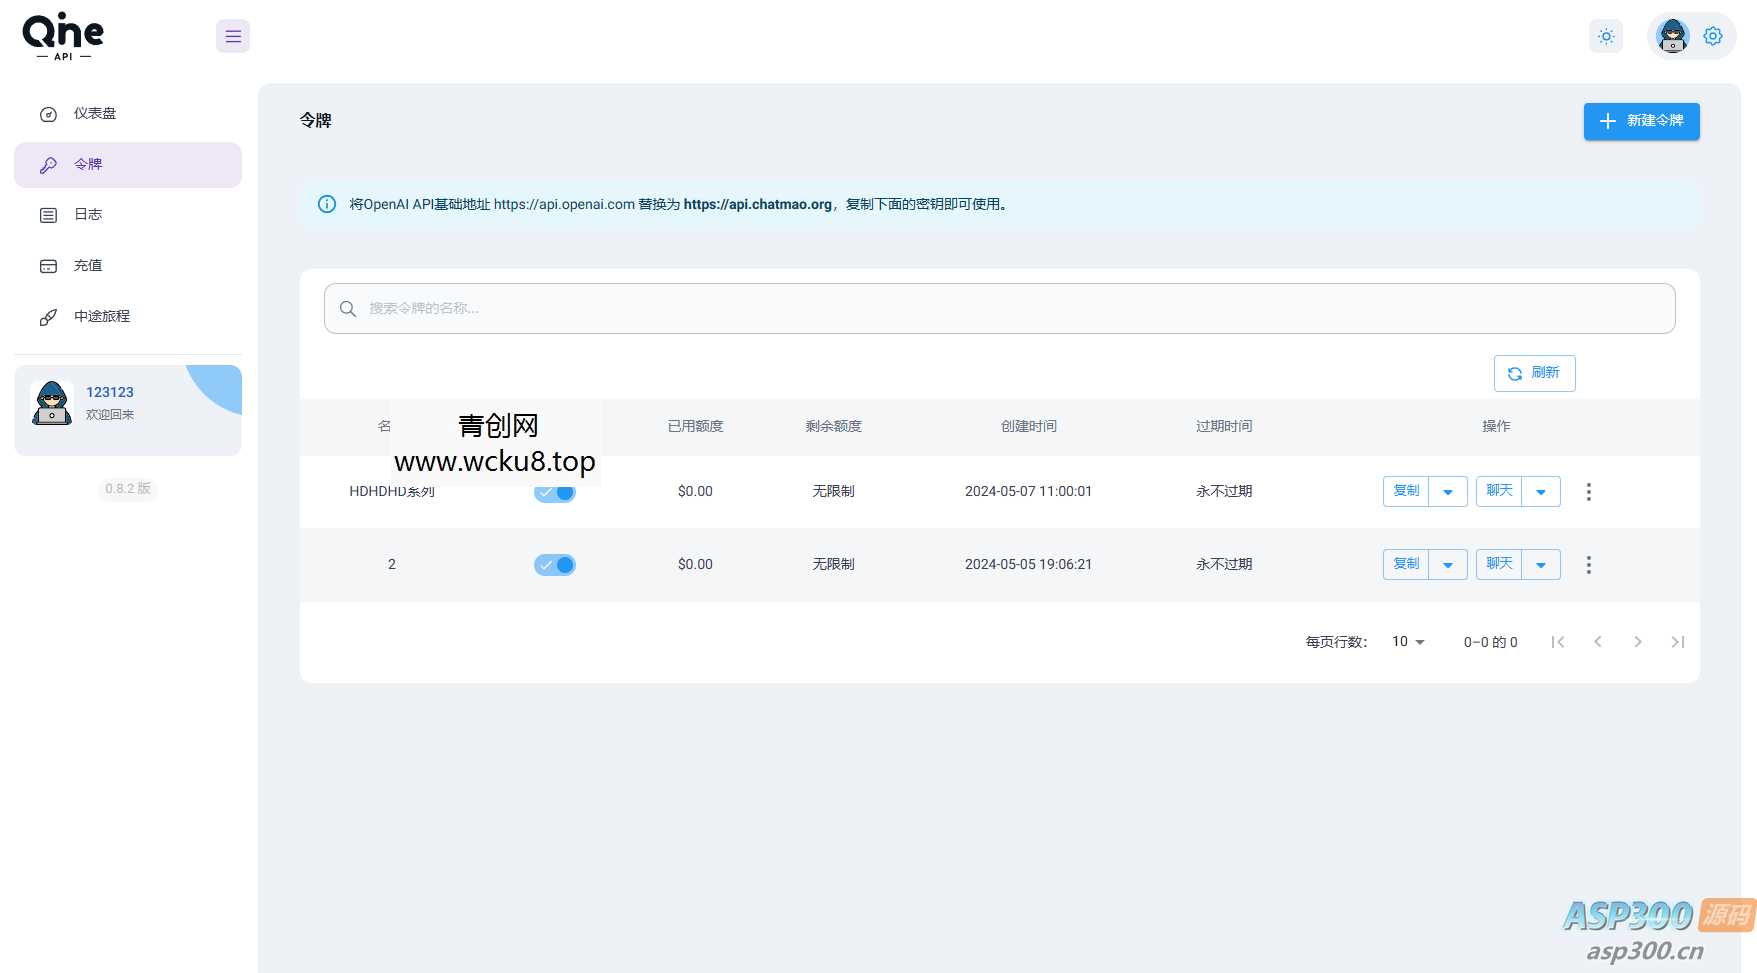Open the 充值 recharge page
Viewport: 1757px width, 973px height.
coord(88,266)
